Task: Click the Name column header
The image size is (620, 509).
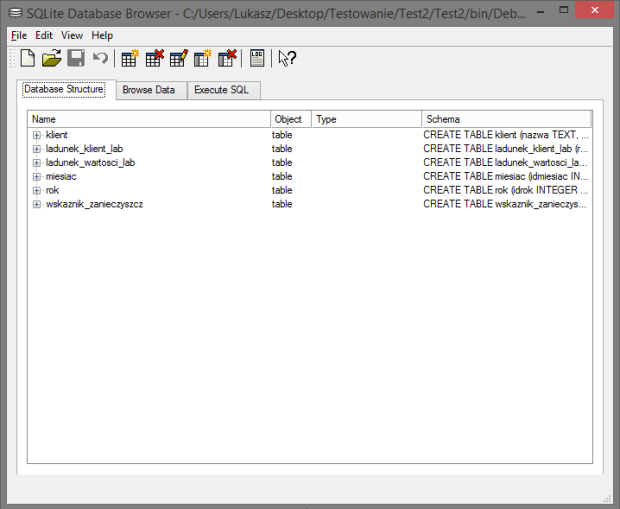Action: (149, 119)
